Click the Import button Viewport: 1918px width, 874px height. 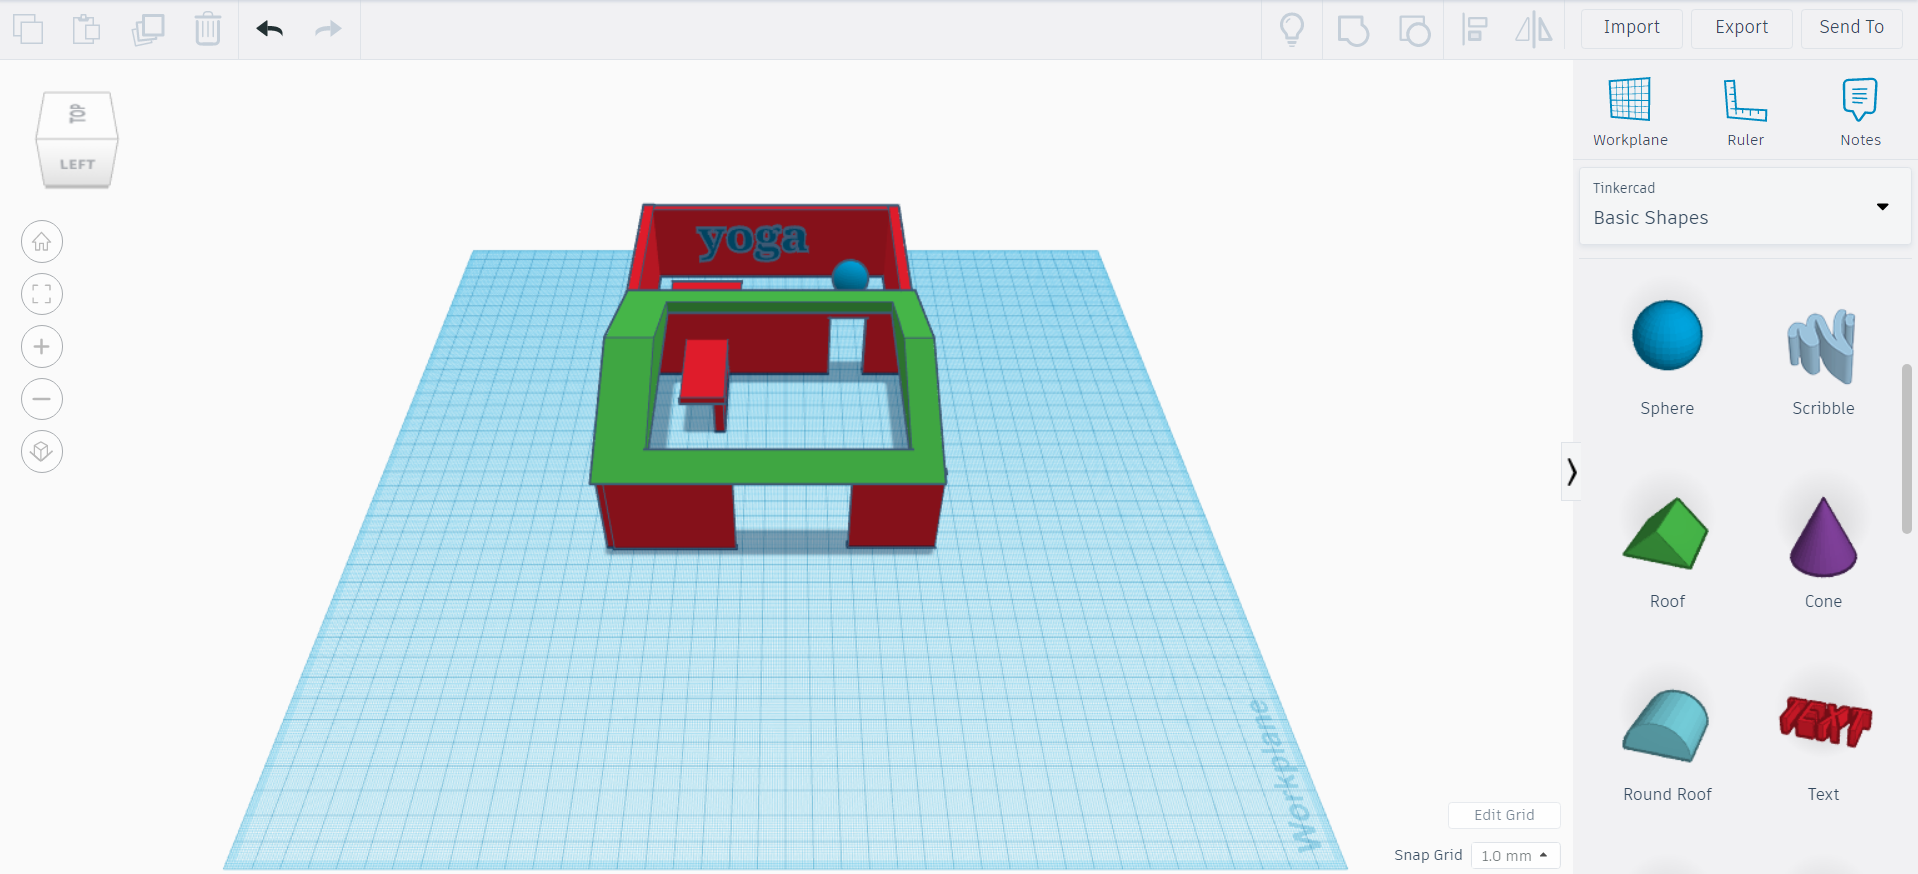tap(1632, 28)
